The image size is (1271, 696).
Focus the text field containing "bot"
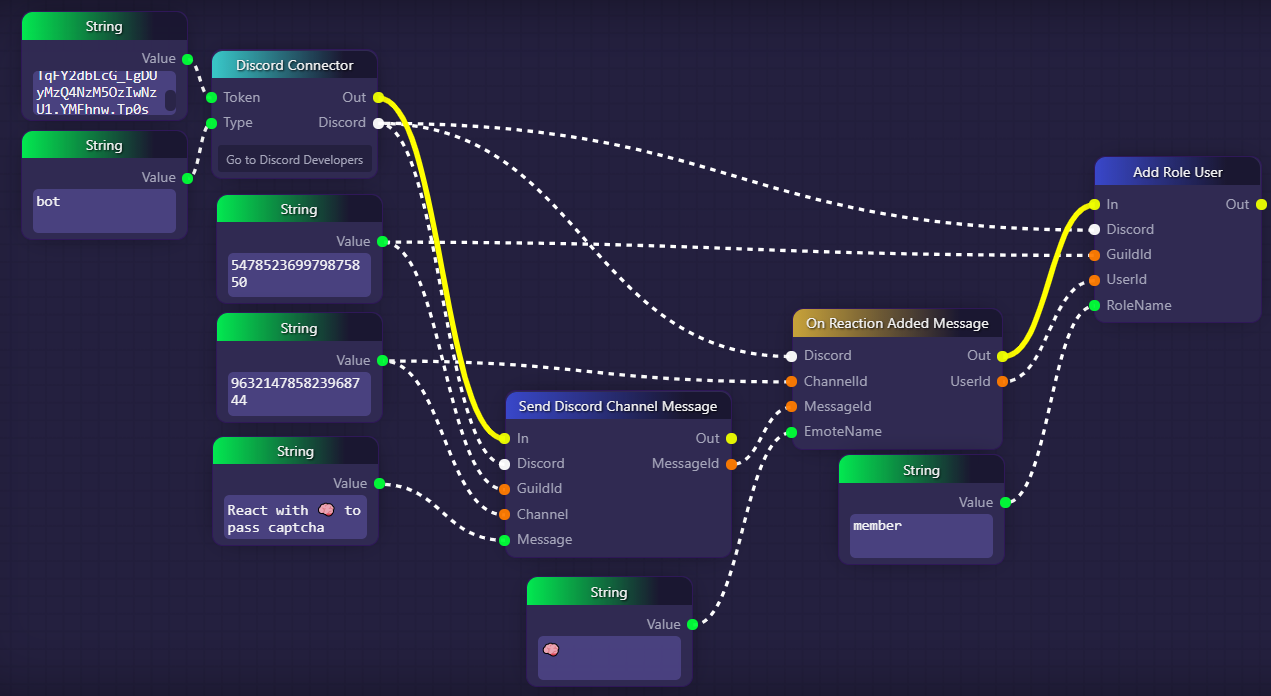[x=104, y=211]
